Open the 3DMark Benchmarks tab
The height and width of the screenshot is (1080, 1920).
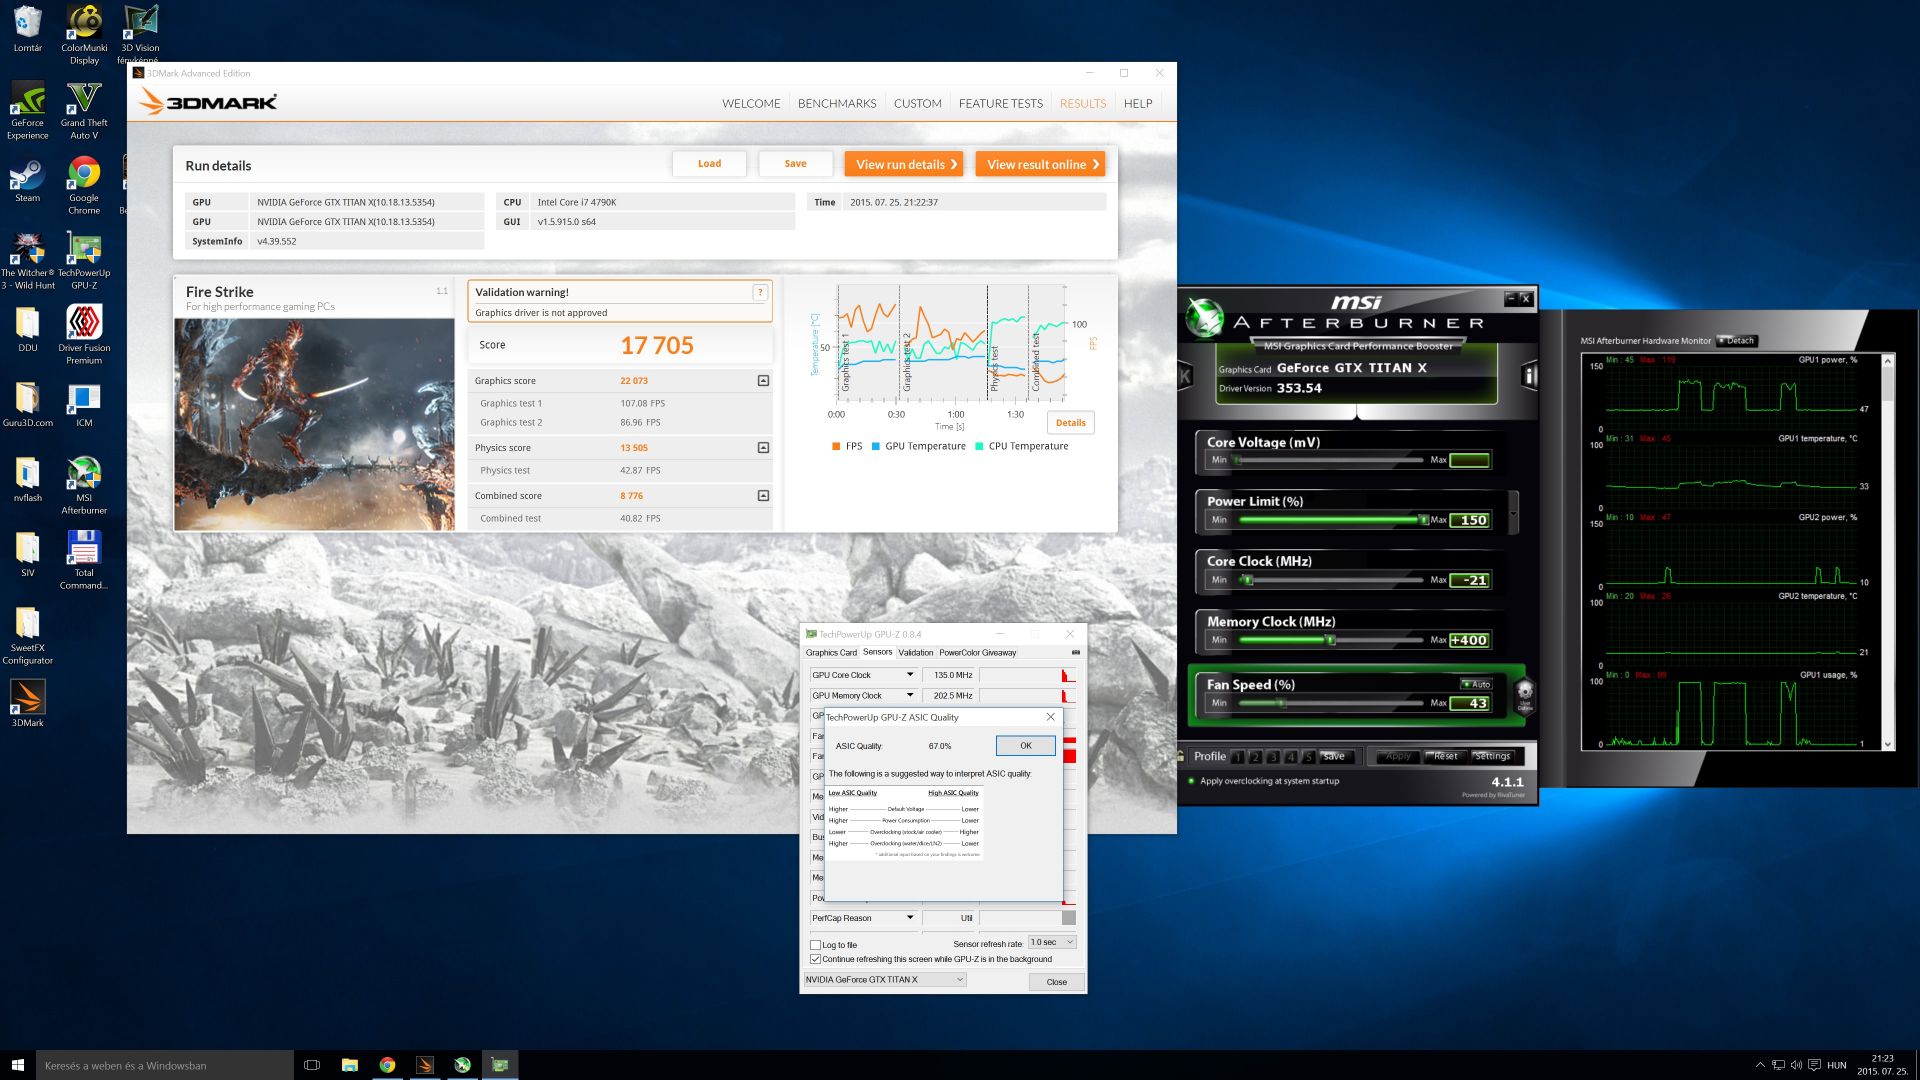[x=837, y=104]
